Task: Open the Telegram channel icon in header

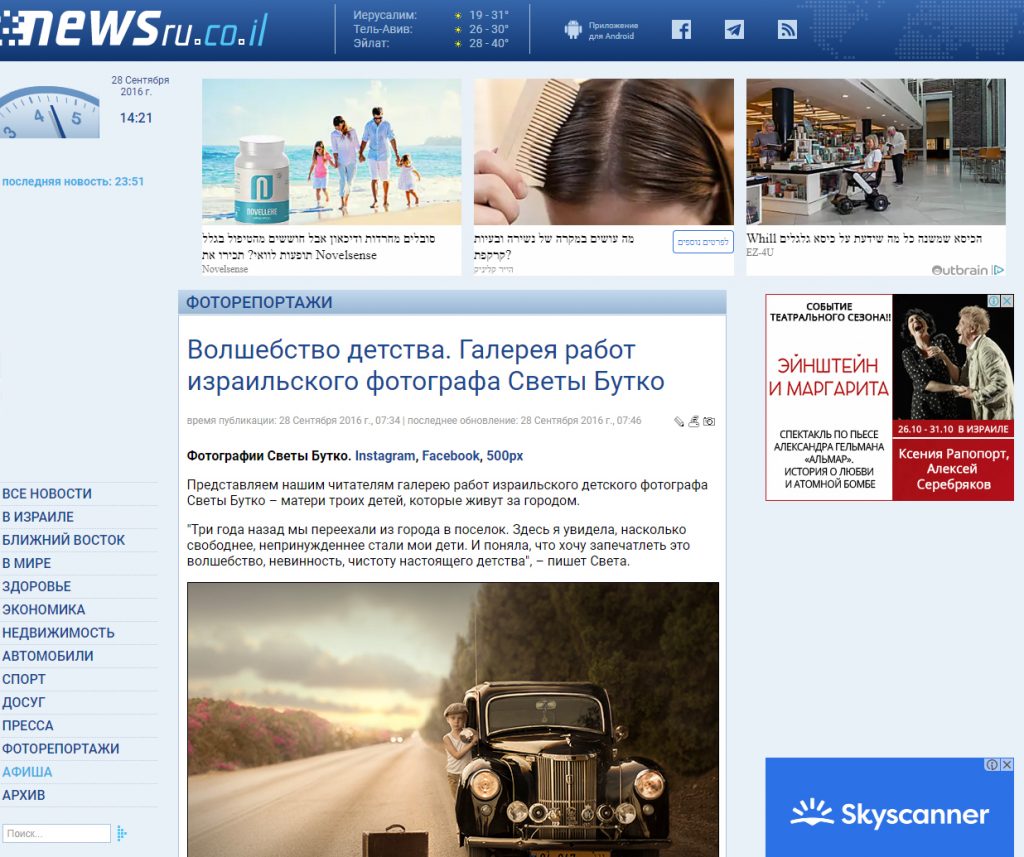Action: tap(734, 30)
